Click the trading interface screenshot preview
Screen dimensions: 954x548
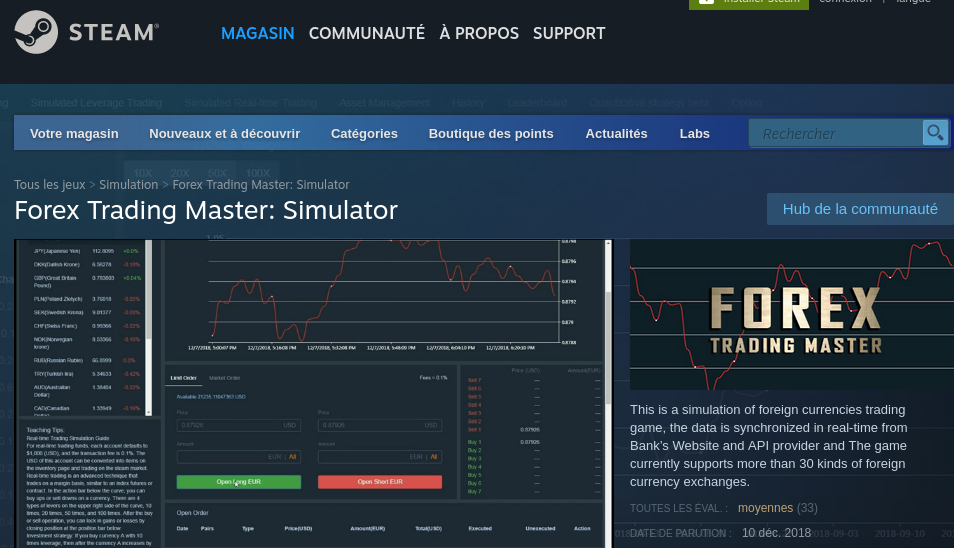tap(313, 394)
